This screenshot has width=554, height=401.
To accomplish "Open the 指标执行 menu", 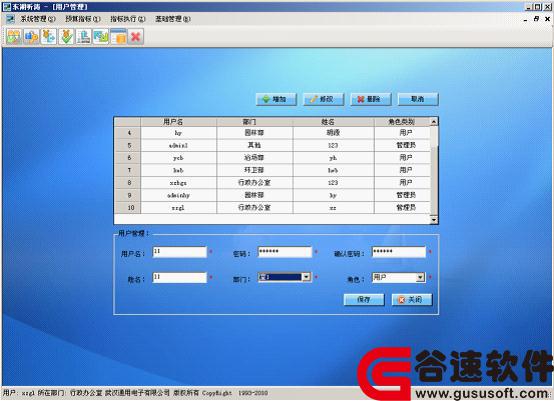I will point(128,19).
